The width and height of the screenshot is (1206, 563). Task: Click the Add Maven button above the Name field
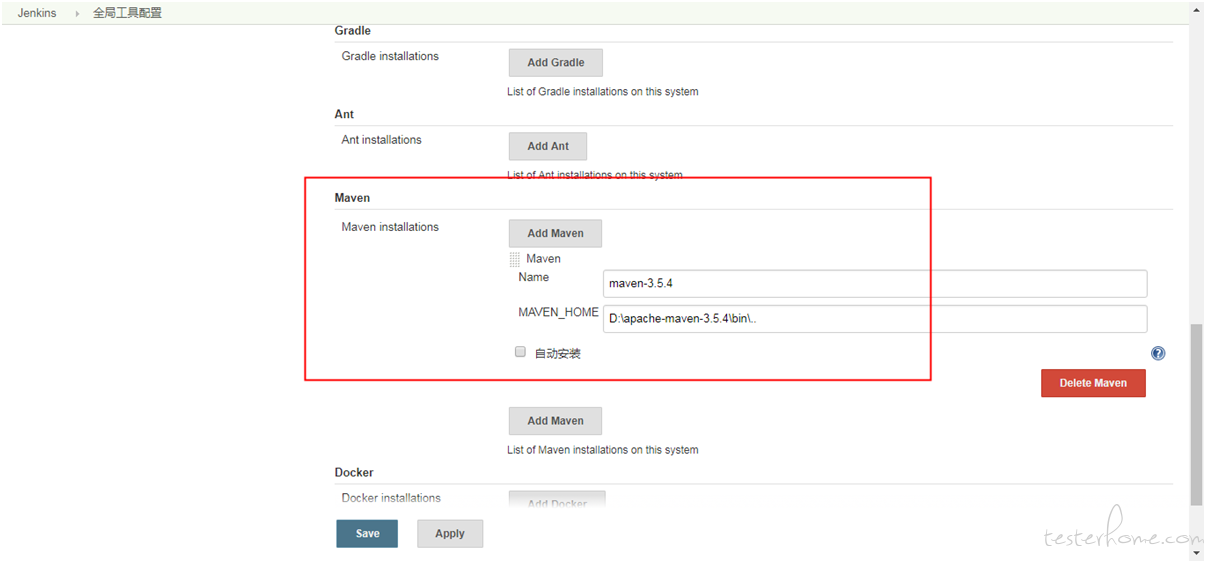(x=556, y=233)
